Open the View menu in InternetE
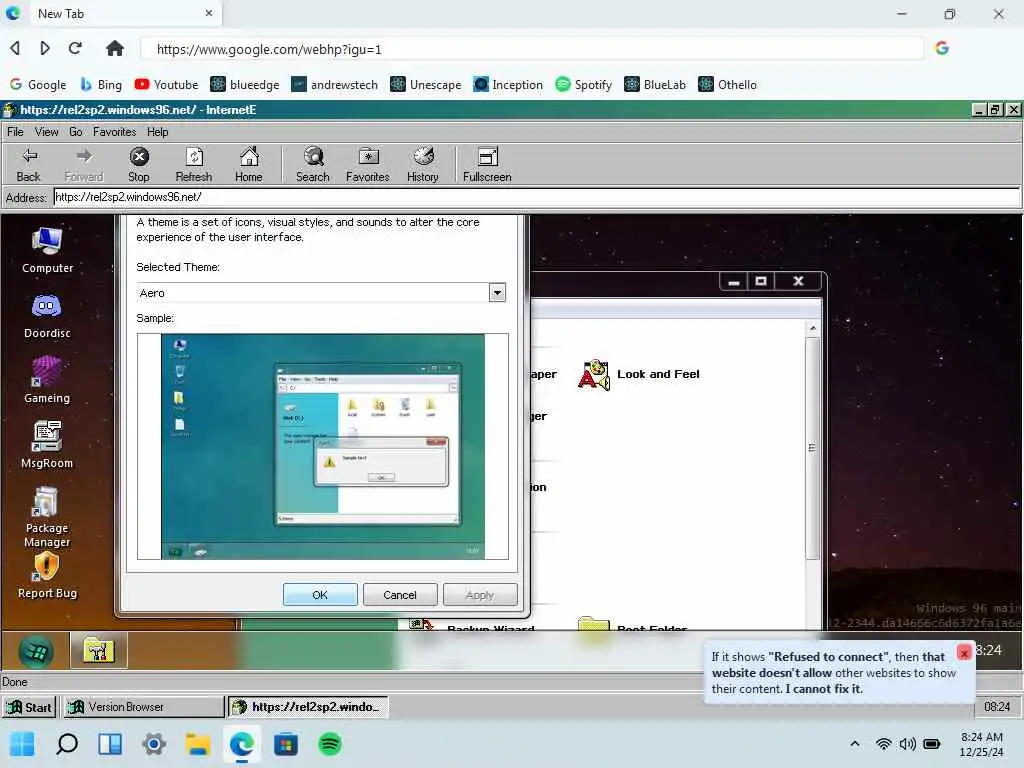Image resolution: width=1024 pixels, height=768 pixels. (x=46, y=132)
